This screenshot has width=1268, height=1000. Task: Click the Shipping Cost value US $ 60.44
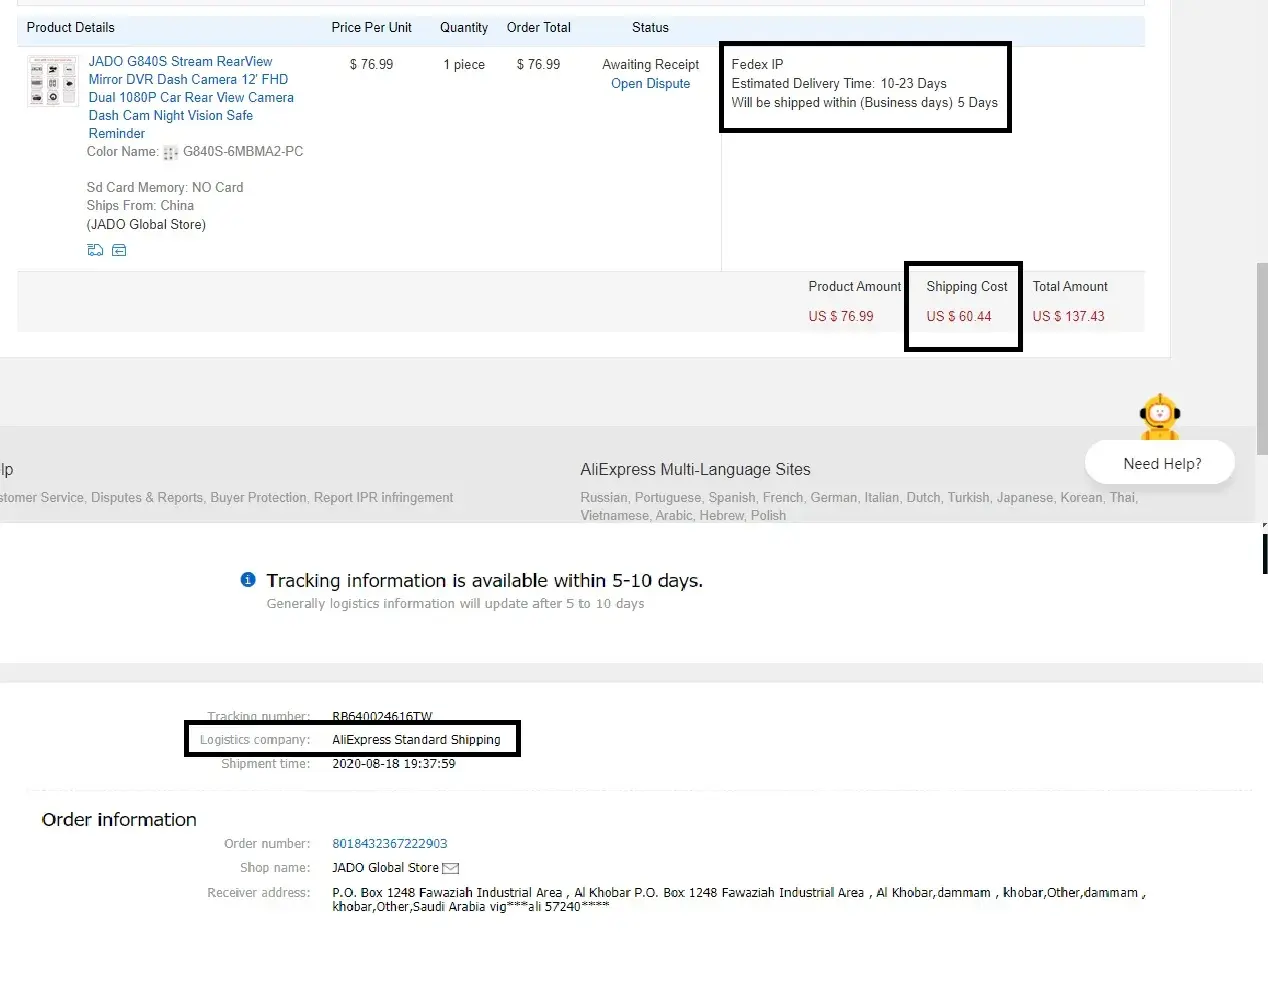(959, 316)
